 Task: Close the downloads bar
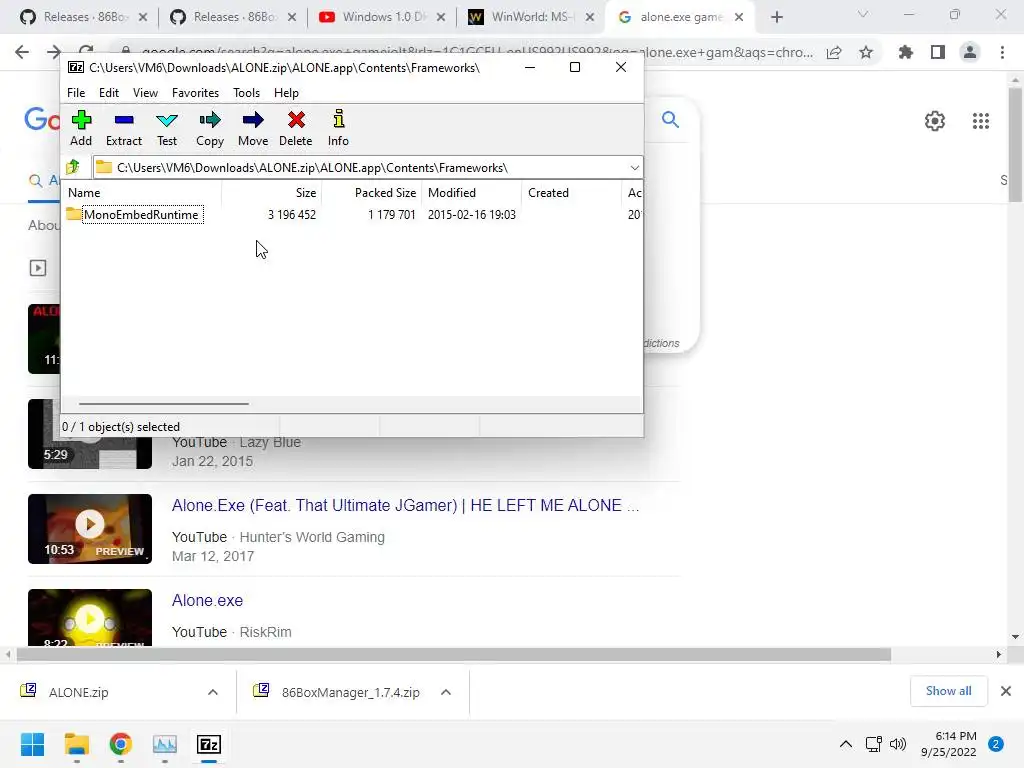pos(1006,691)
